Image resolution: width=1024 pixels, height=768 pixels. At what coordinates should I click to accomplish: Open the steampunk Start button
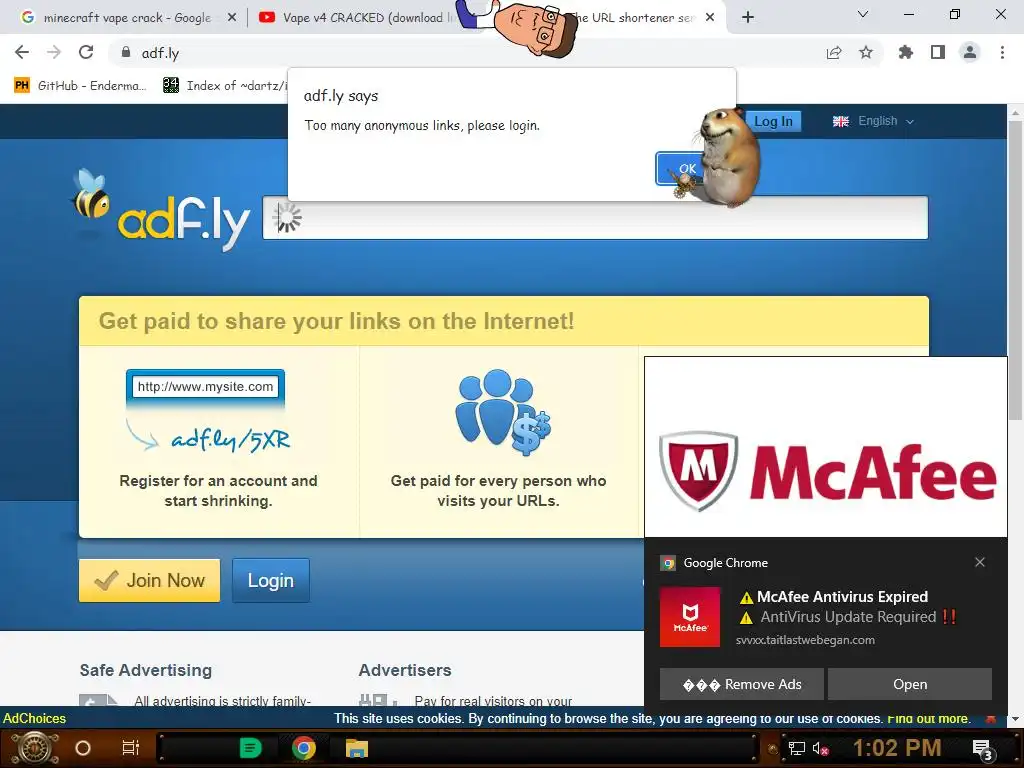pyautogui.click(x=34, y=748)
